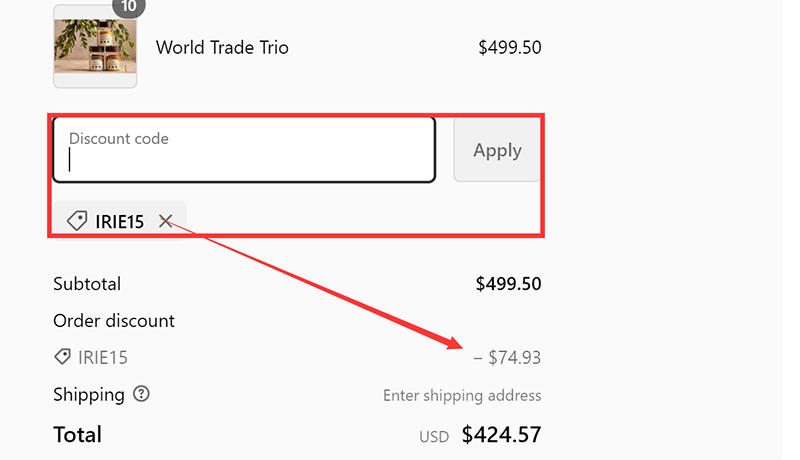Click the Enter shipping address text
Screen dimensions: 800x460
coord(462,395)
